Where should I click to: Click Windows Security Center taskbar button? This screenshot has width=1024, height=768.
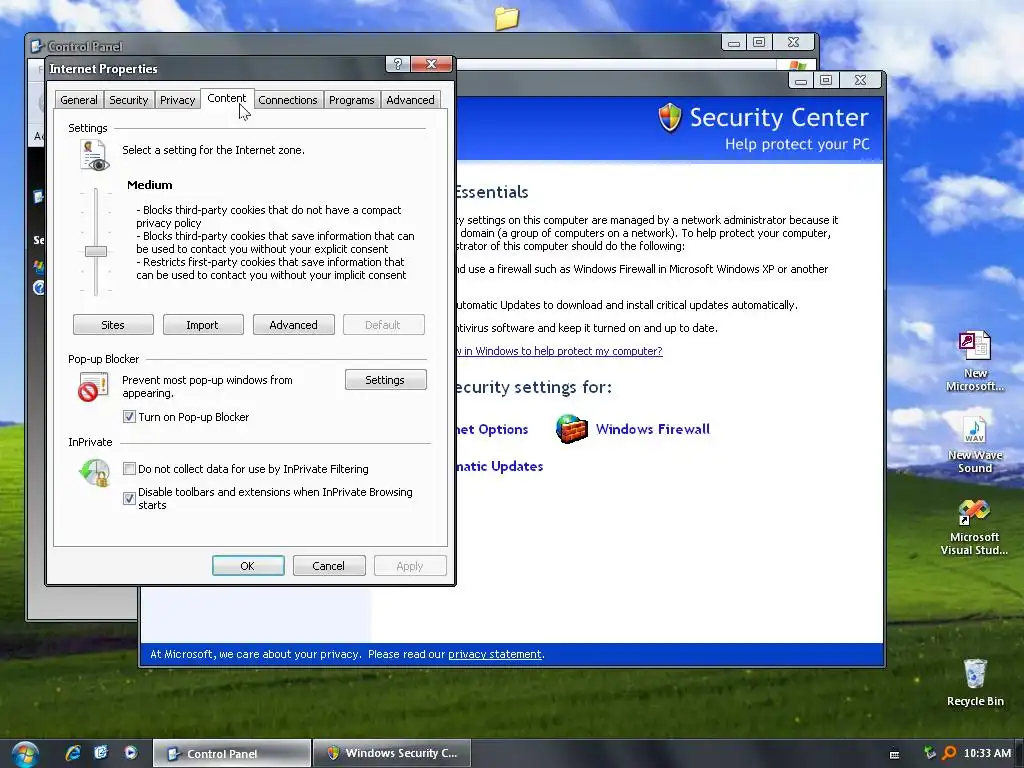tap(391, 754)
